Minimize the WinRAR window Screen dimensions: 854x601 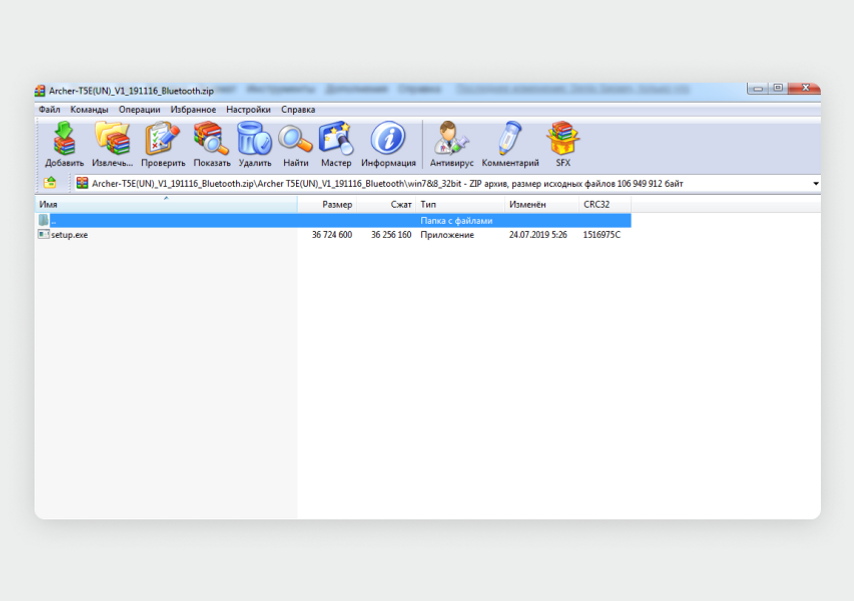758,88
